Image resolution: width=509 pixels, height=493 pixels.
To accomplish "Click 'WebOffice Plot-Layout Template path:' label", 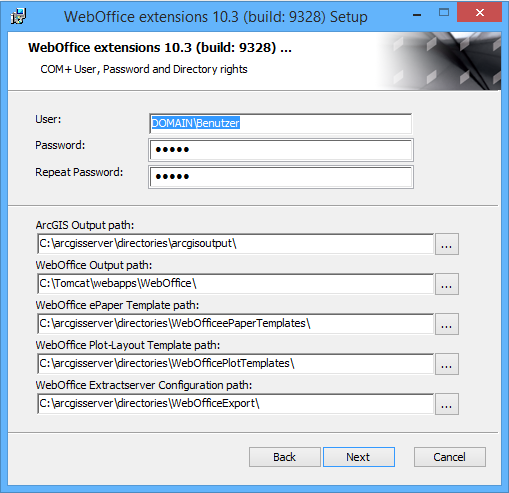I will (128, 345).
